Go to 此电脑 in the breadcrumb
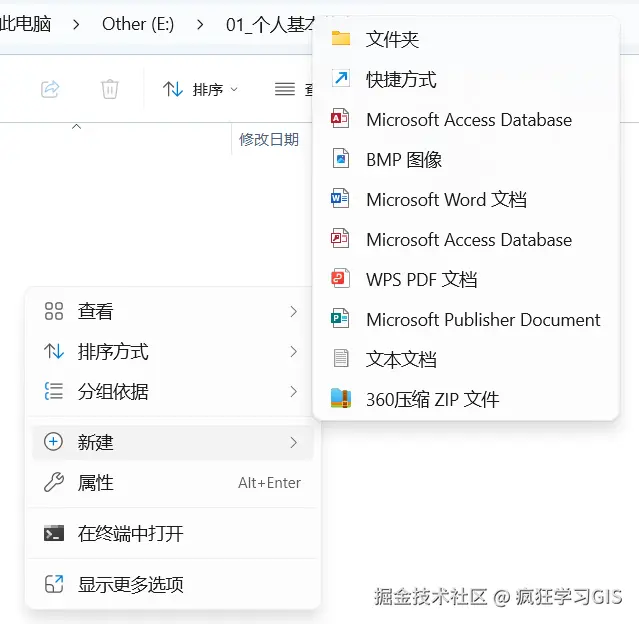The height and width of the screenshot is (624, 639). (25, 24)
